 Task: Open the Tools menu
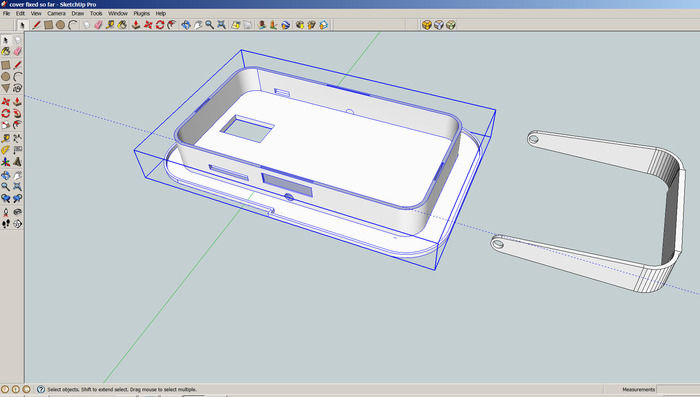pos(96,13)
